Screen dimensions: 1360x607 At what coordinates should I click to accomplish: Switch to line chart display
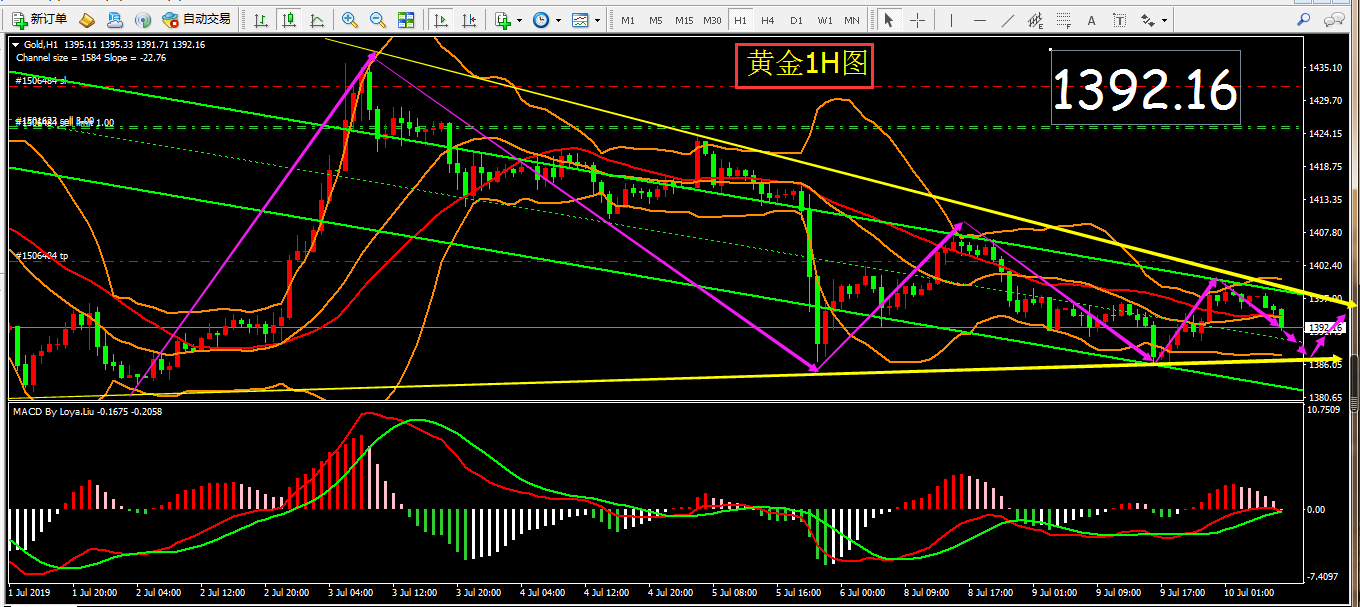pyautogui.click(x=317, y=19)
